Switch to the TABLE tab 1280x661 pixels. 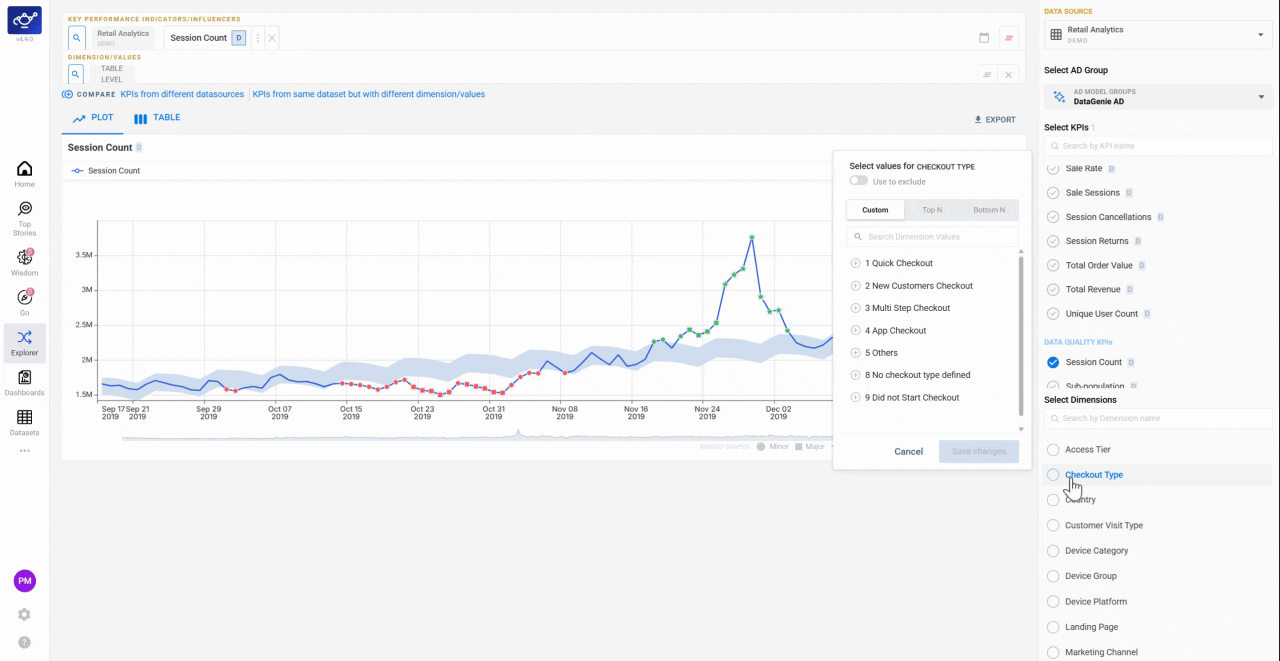[x=157, y=118]
